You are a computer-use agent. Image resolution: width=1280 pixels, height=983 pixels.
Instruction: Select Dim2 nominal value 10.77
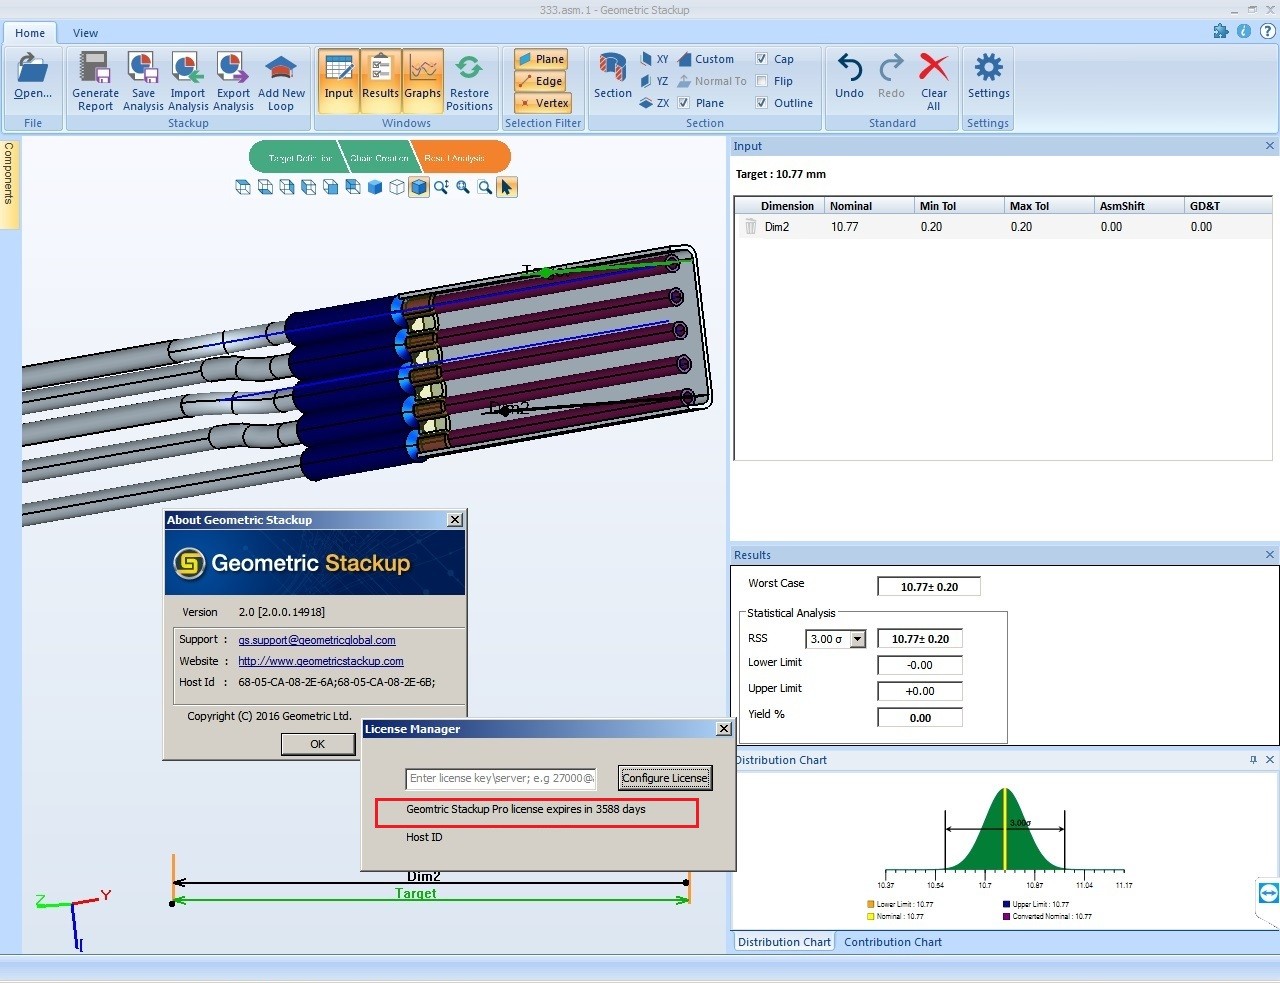click(845, 227)
